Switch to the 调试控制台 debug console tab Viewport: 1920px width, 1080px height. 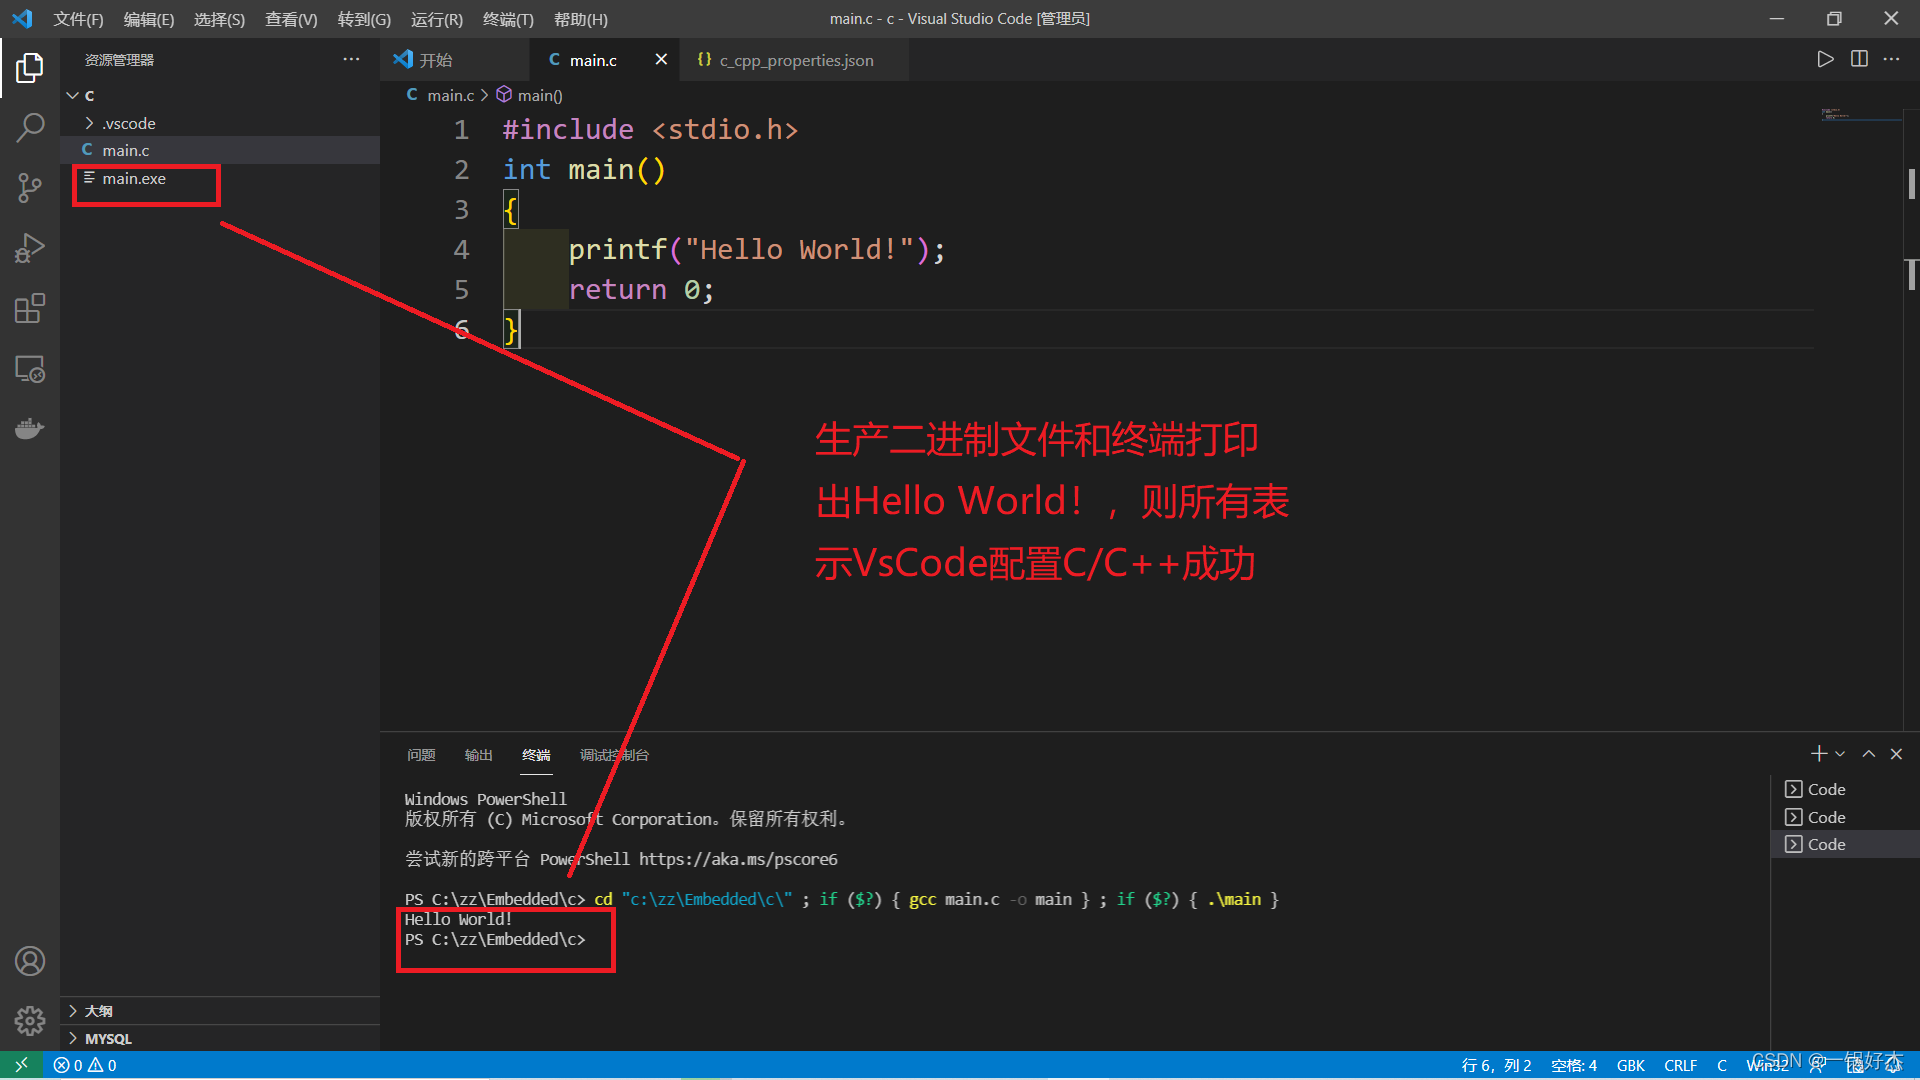point(614,755)
